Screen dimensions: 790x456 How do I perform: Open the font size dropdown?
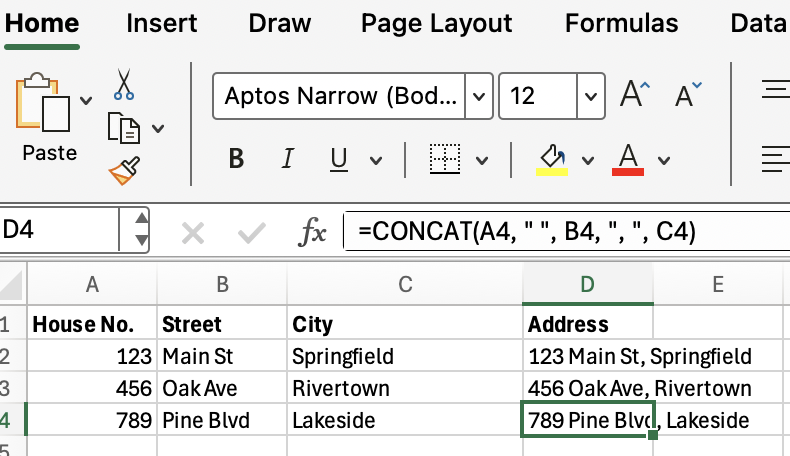pyautogui.click(x=591, y=96)
